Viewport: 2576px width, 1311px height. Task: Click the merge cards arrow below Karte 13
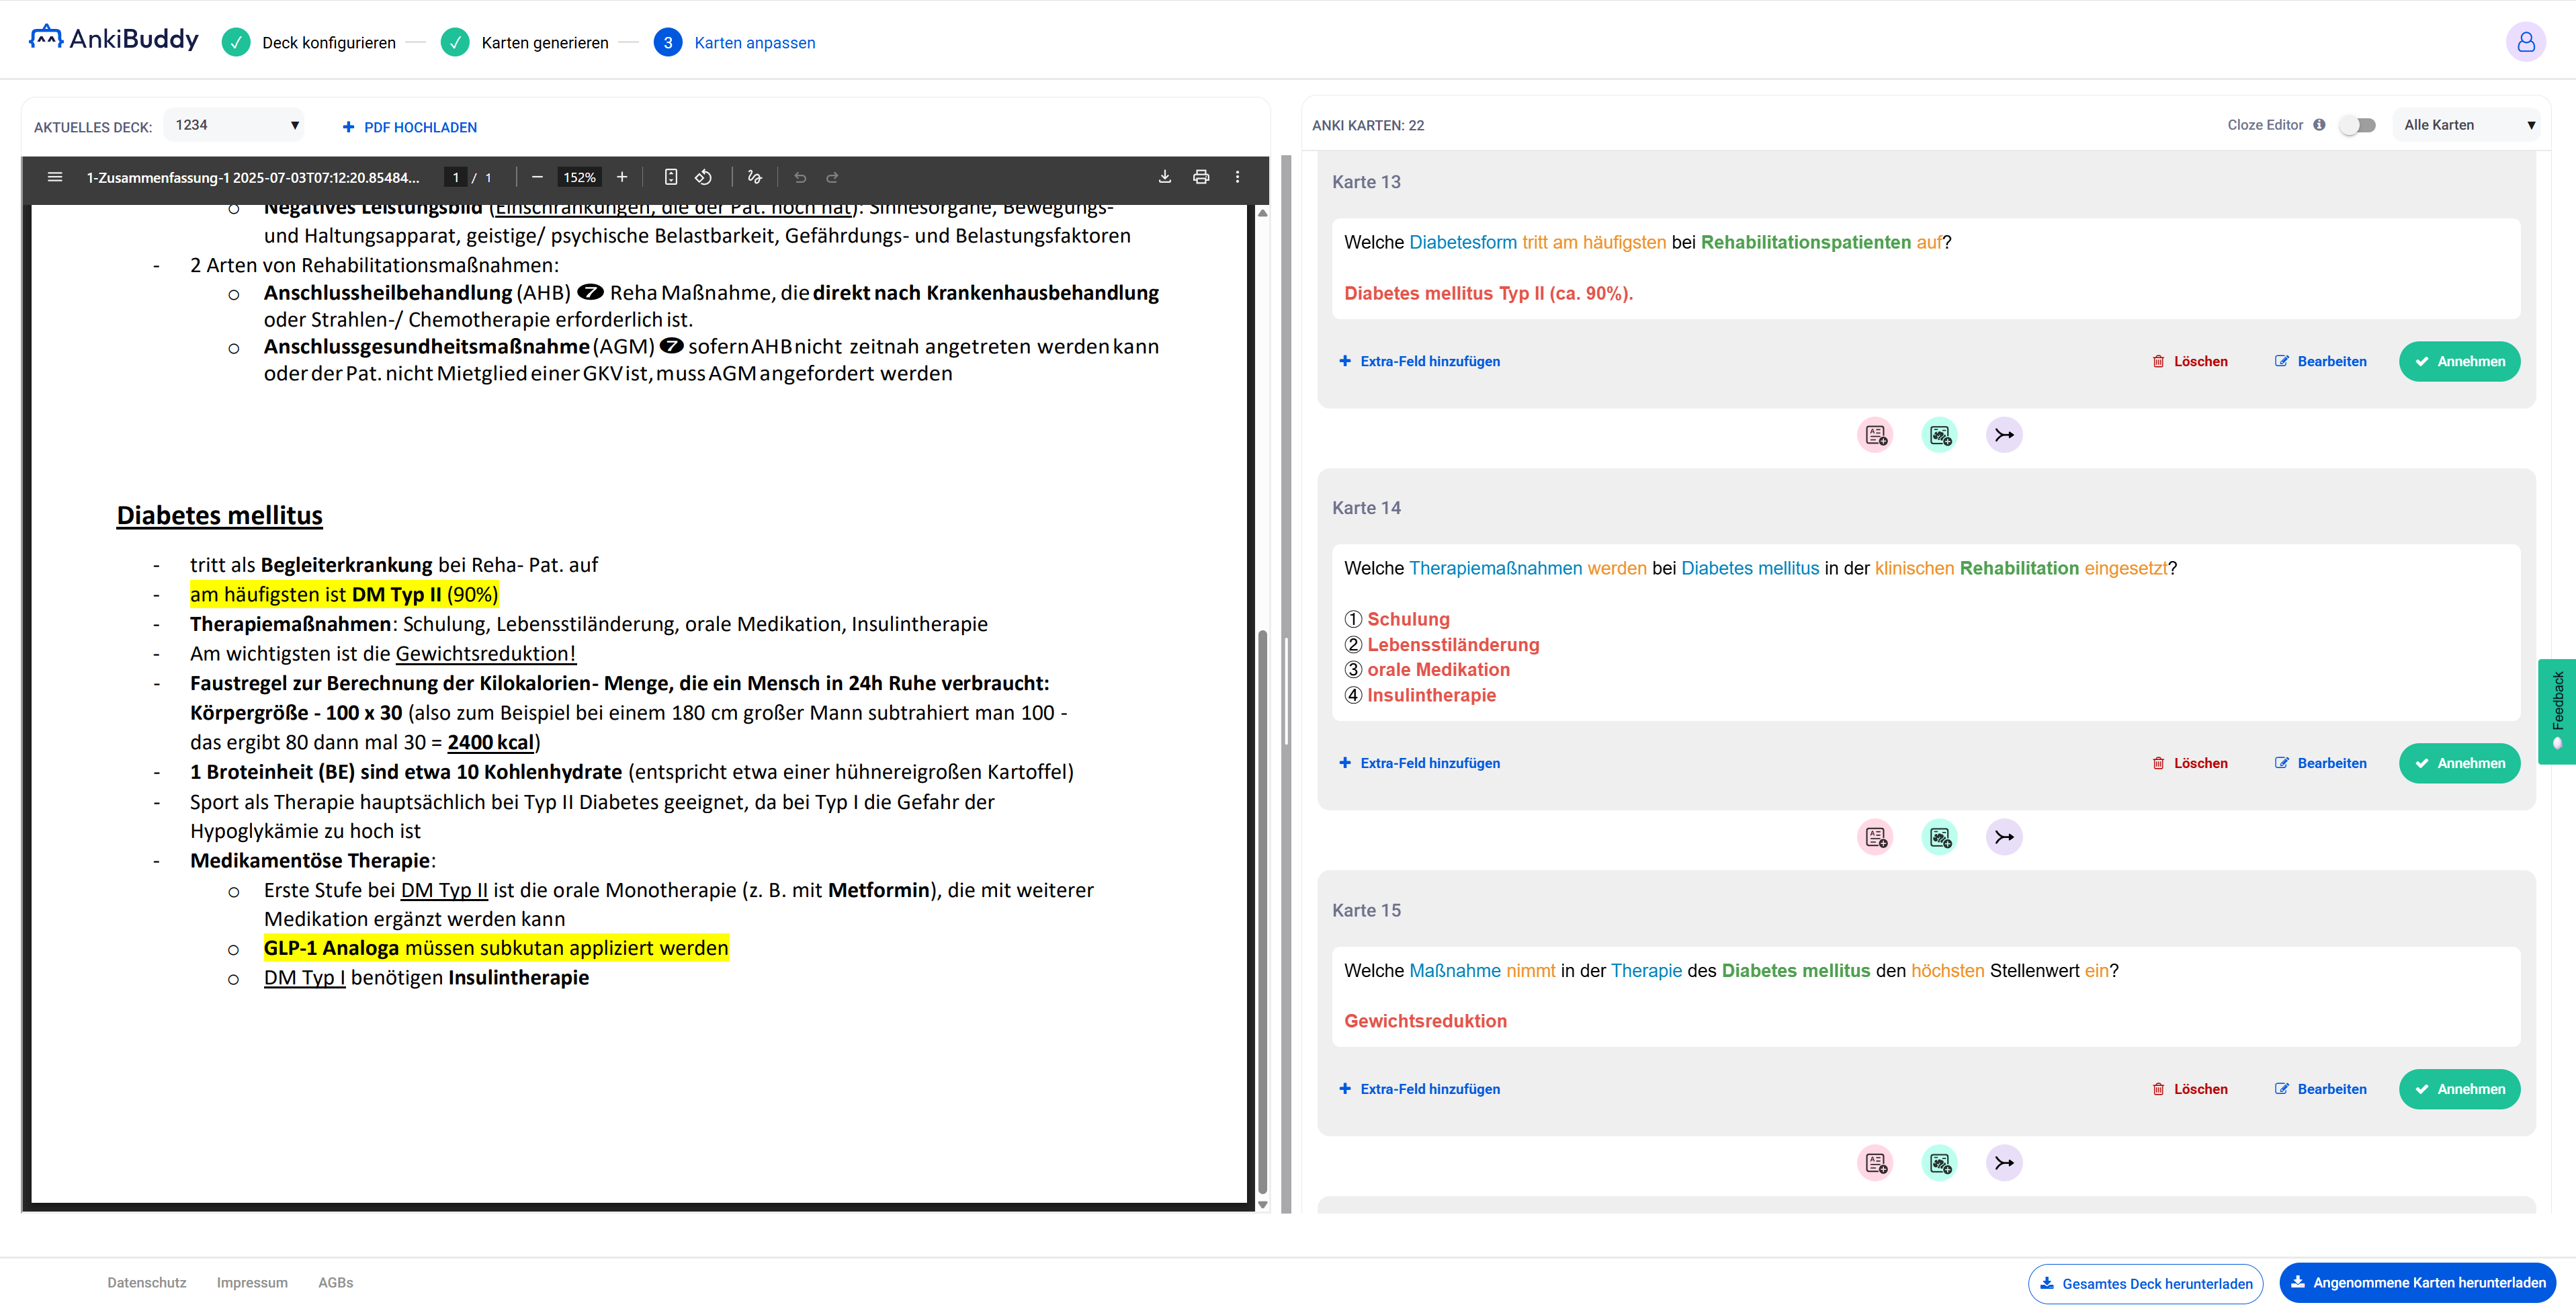pyautogui.click(x=2004, y=435)
